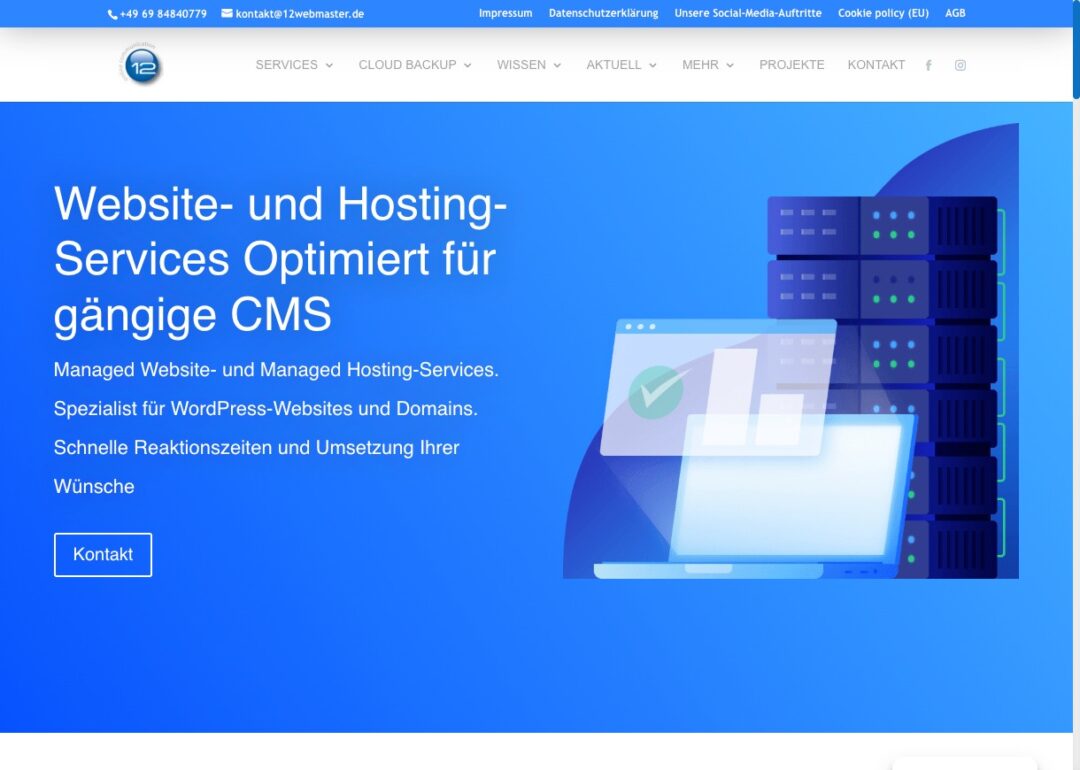Expand the Aktuell menu
Image resolution: width=1080 pixels, height=770 pixels.
coord(621,65)
